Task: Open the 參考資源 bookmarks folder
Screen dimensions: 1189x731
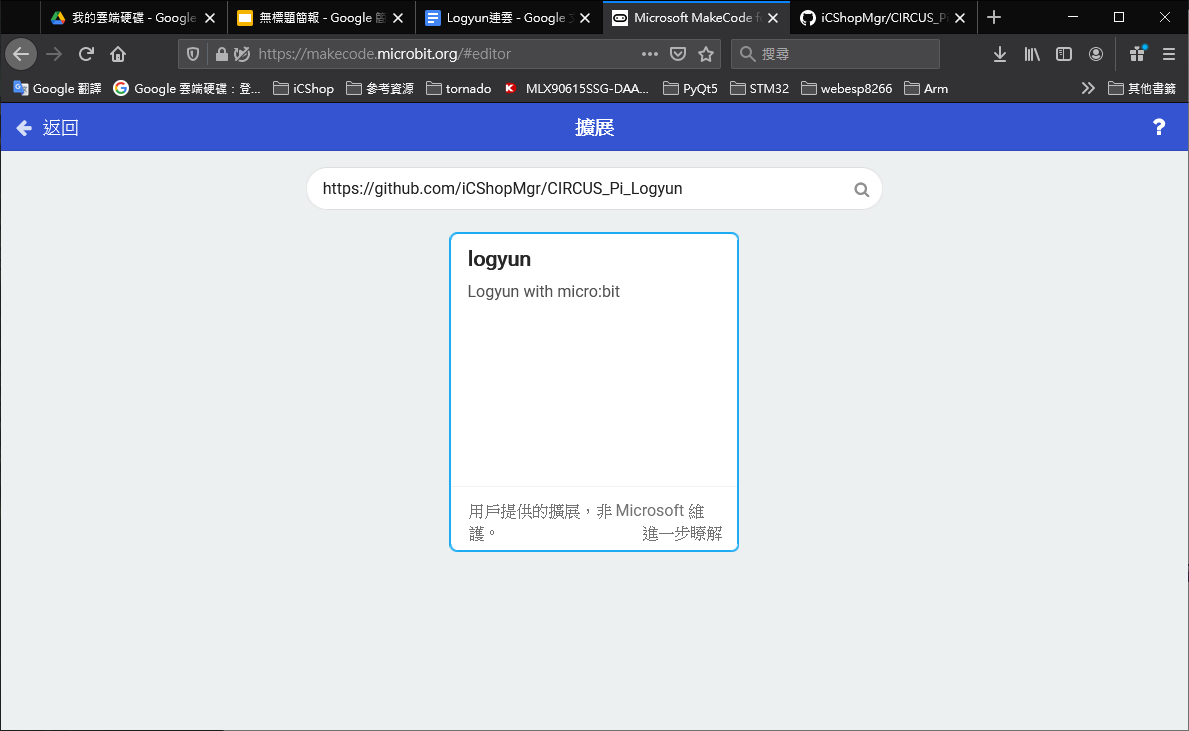Action: point(380,89)
